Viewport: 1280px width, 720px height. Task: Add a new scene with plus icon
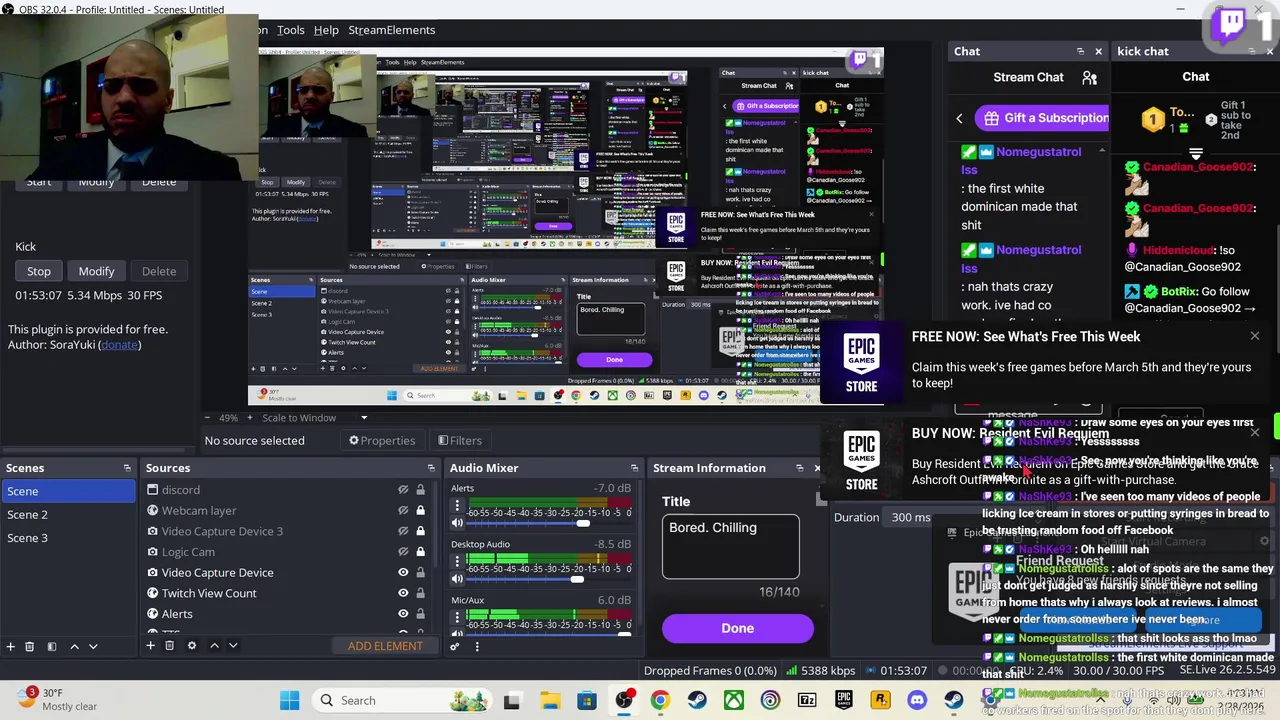pyautogui.click(x=11, y=646)
